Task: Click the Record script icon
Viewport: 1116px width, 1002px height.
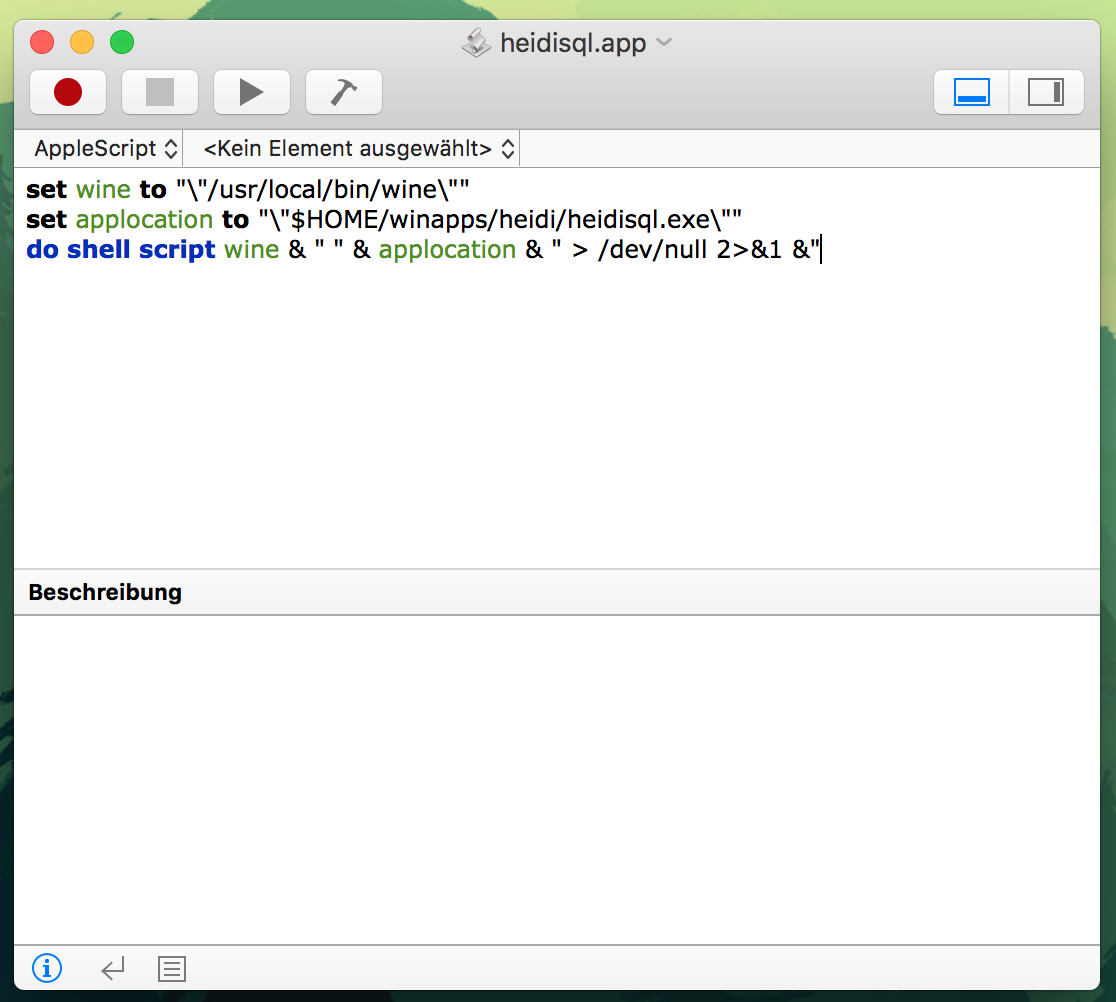Action: [67, 91]
